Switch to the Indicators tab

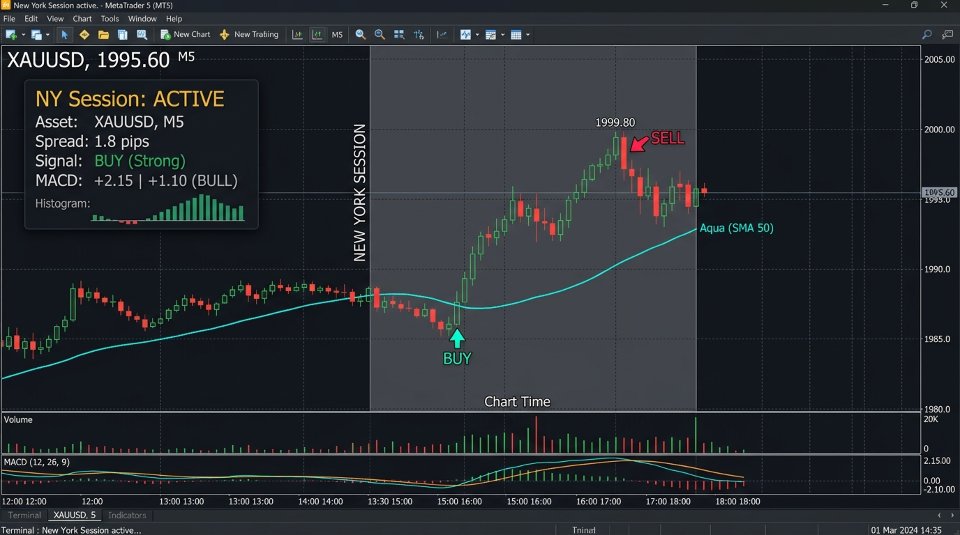point(127,515)
